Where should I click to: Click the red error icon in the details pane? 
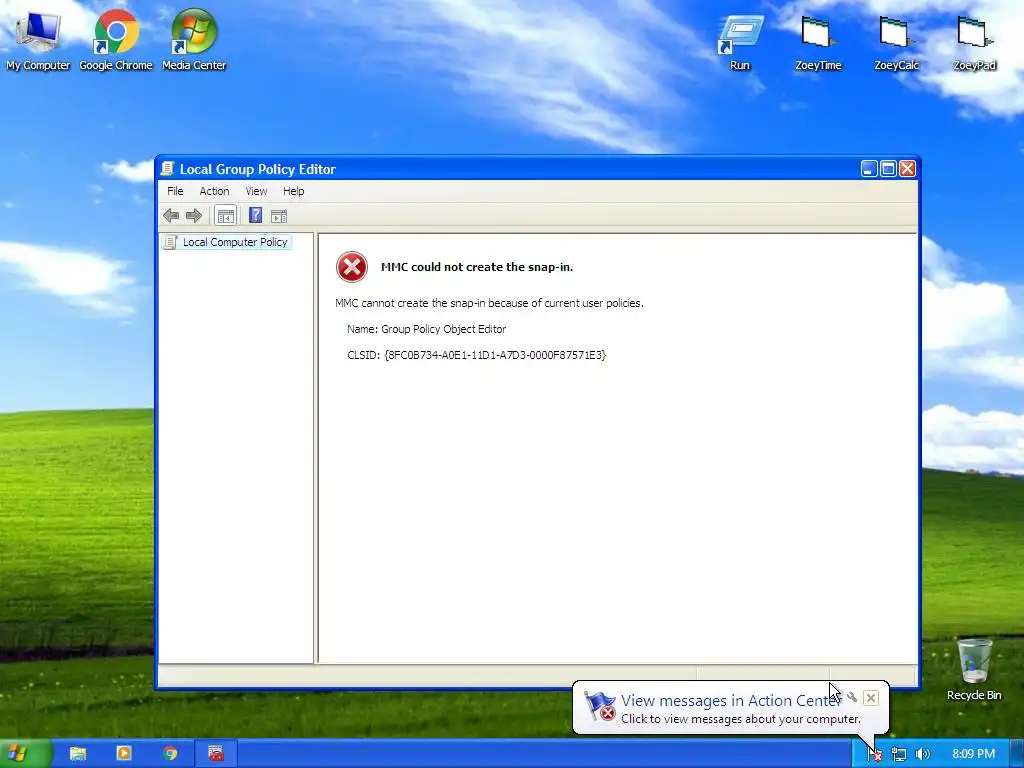click(351, 266)
